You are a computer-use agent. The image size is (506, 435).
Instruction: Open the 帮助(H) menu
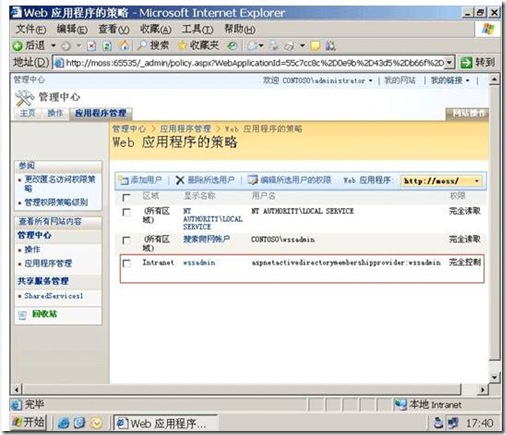240,29
